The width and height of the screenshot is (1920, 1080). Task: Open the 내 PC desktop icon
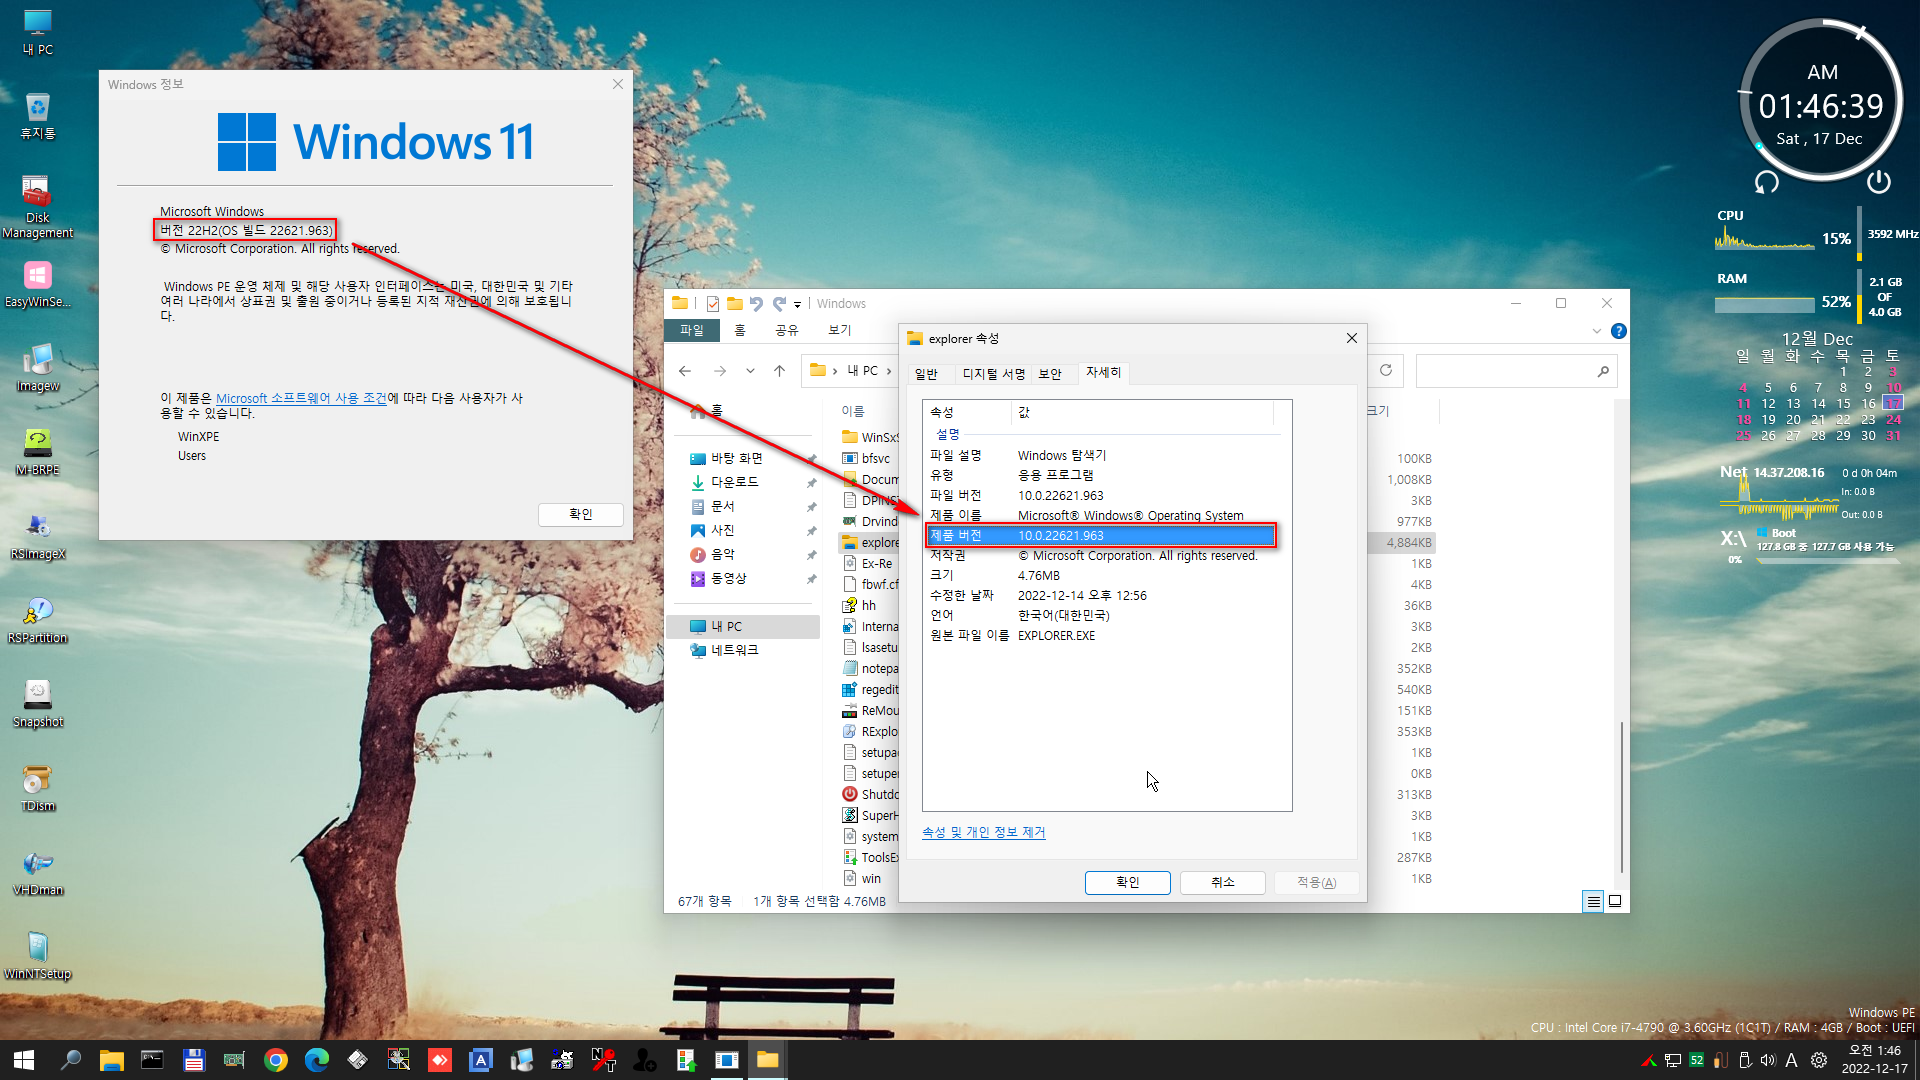coord(38,32)
